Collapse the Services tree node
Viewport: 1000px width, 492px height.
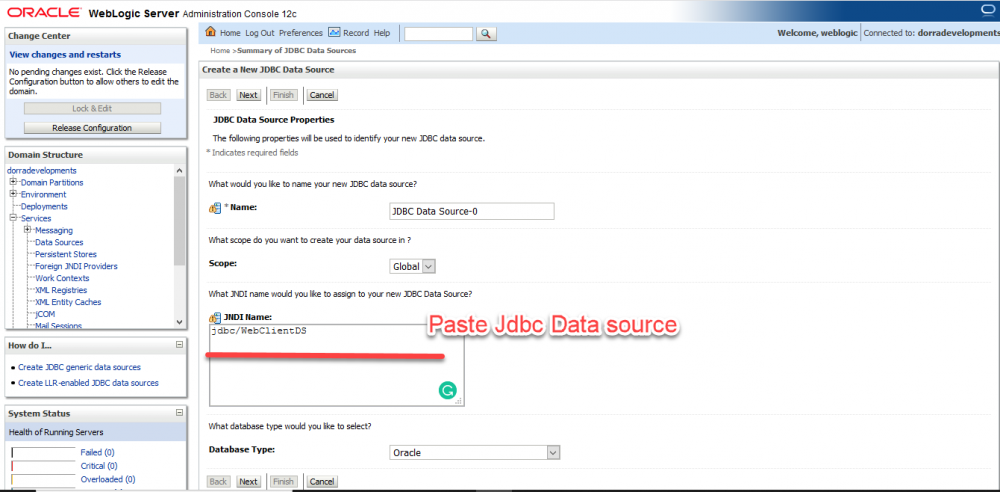click(14, 219)
